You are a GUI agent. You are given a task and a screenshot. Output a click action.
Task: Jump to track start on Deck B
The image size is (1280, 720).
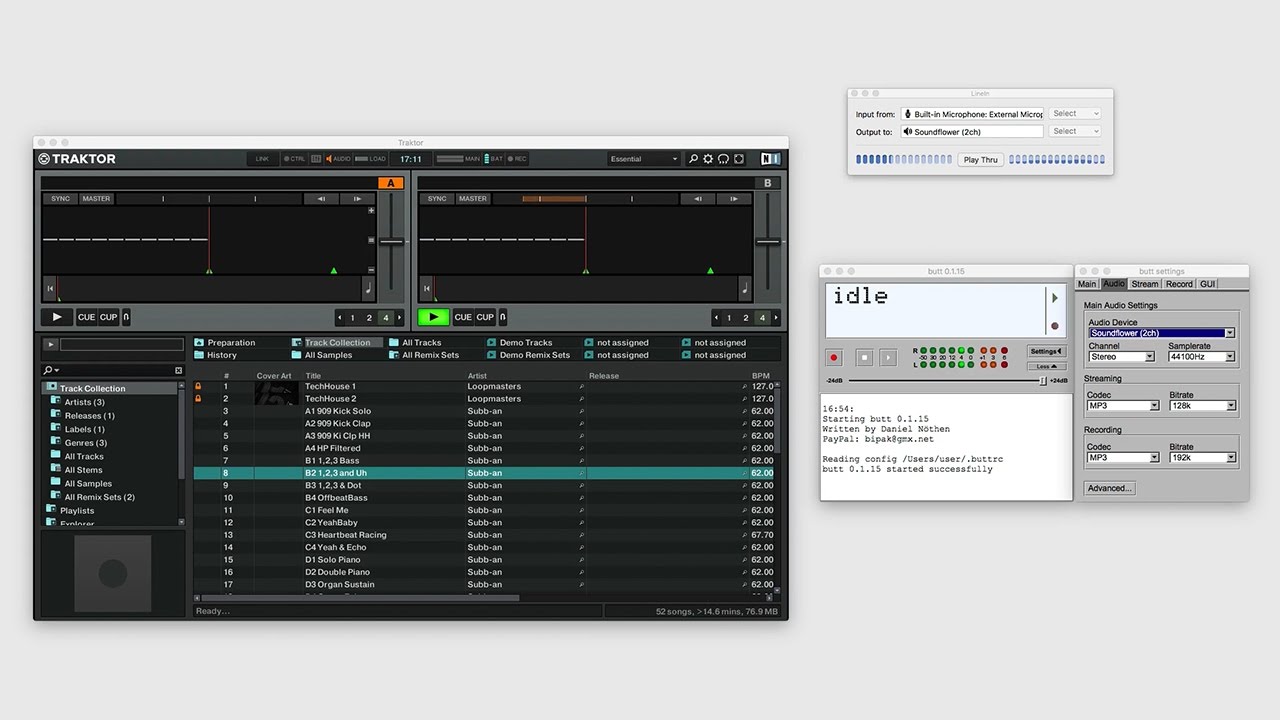click(426, 289)
